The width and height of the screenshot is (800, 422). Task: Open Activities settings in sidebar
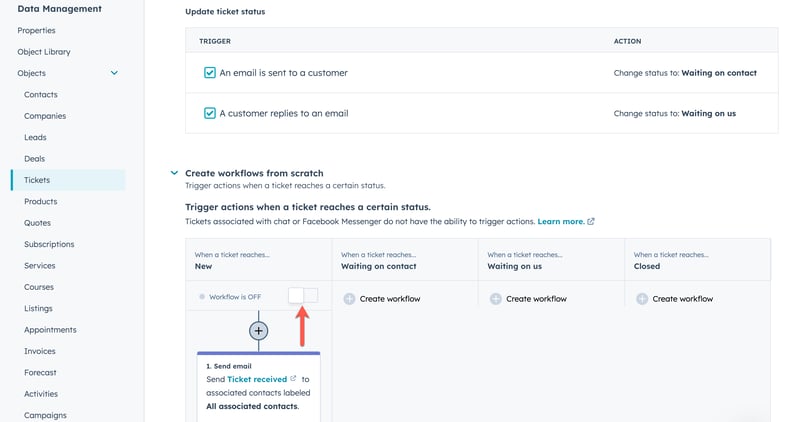pyautogui.click(x=41, y=394)
